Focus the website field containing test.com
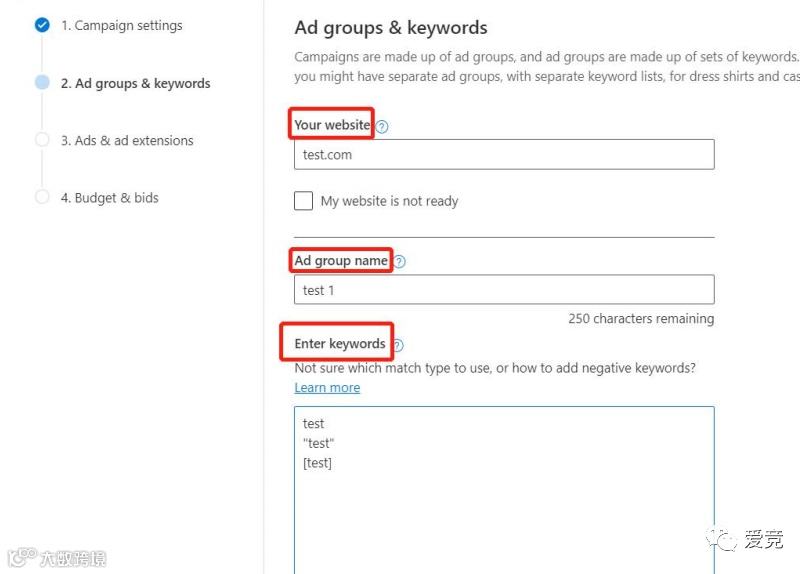 click(504, 155)
